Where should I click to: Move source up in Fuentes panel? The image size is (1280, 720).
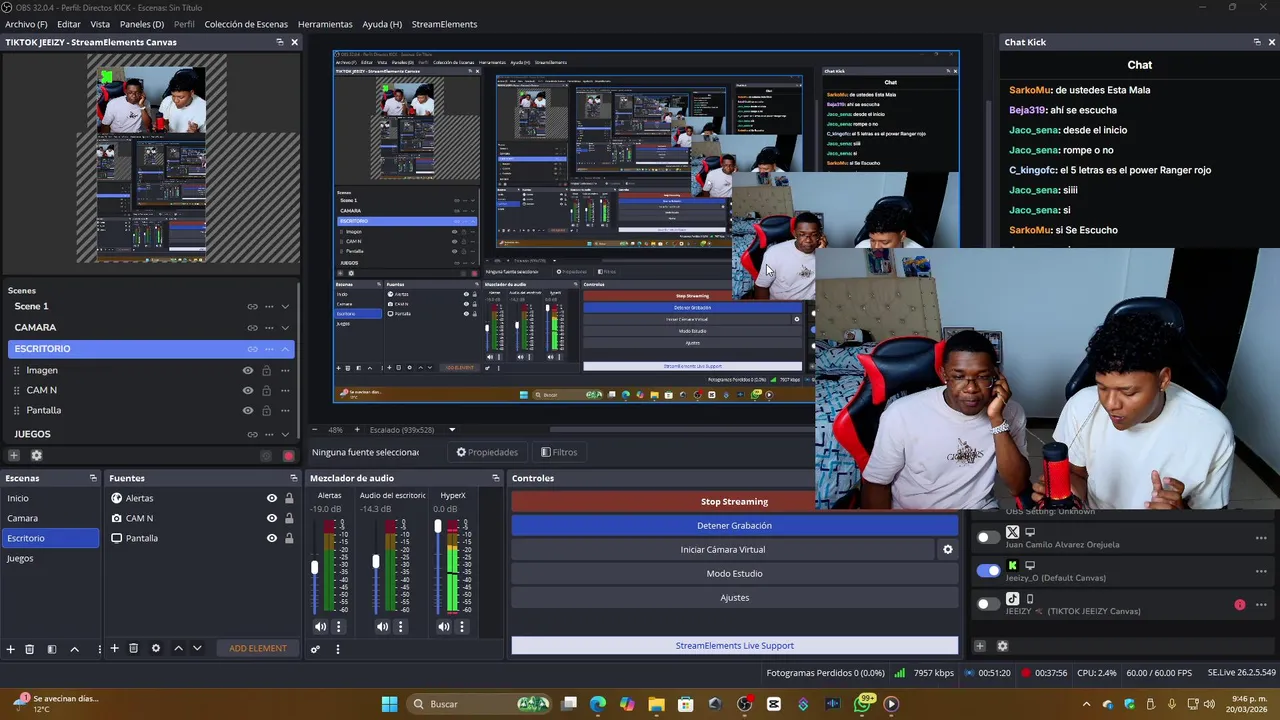(x=178, y=649)
